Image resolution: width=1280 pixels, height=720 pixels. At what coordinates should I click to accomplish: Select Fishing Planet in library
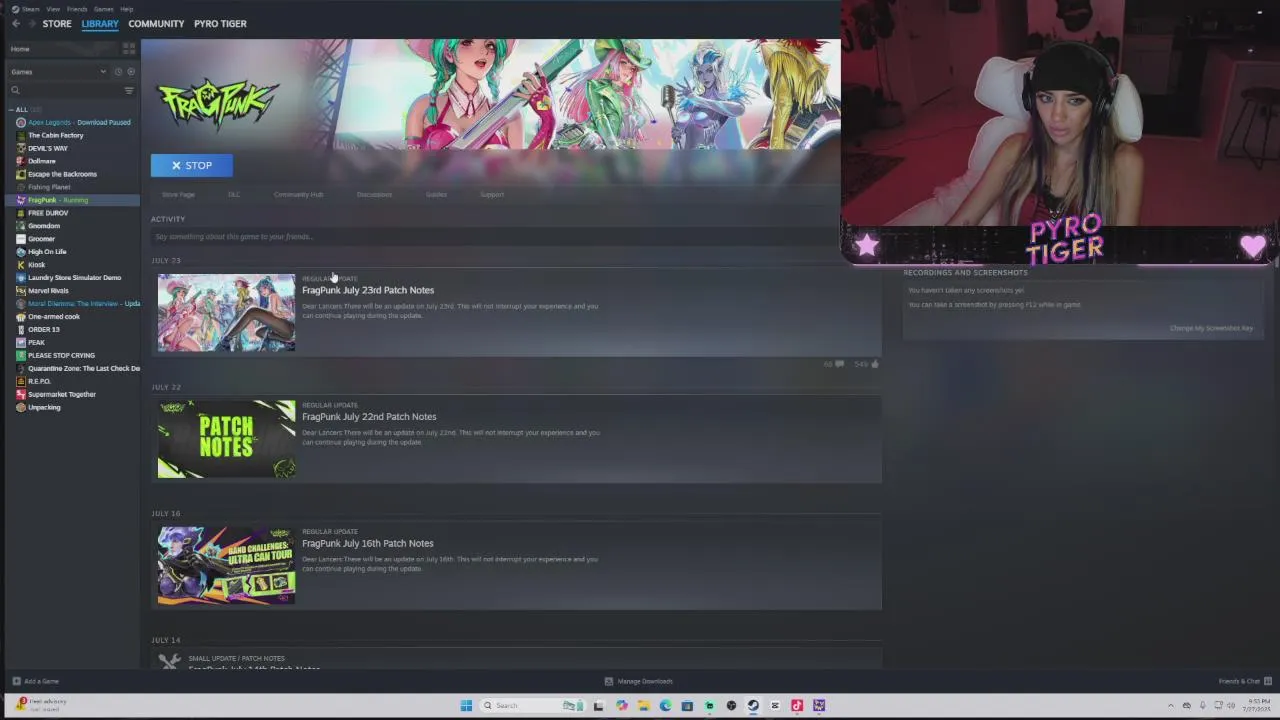tap(49, 187)
